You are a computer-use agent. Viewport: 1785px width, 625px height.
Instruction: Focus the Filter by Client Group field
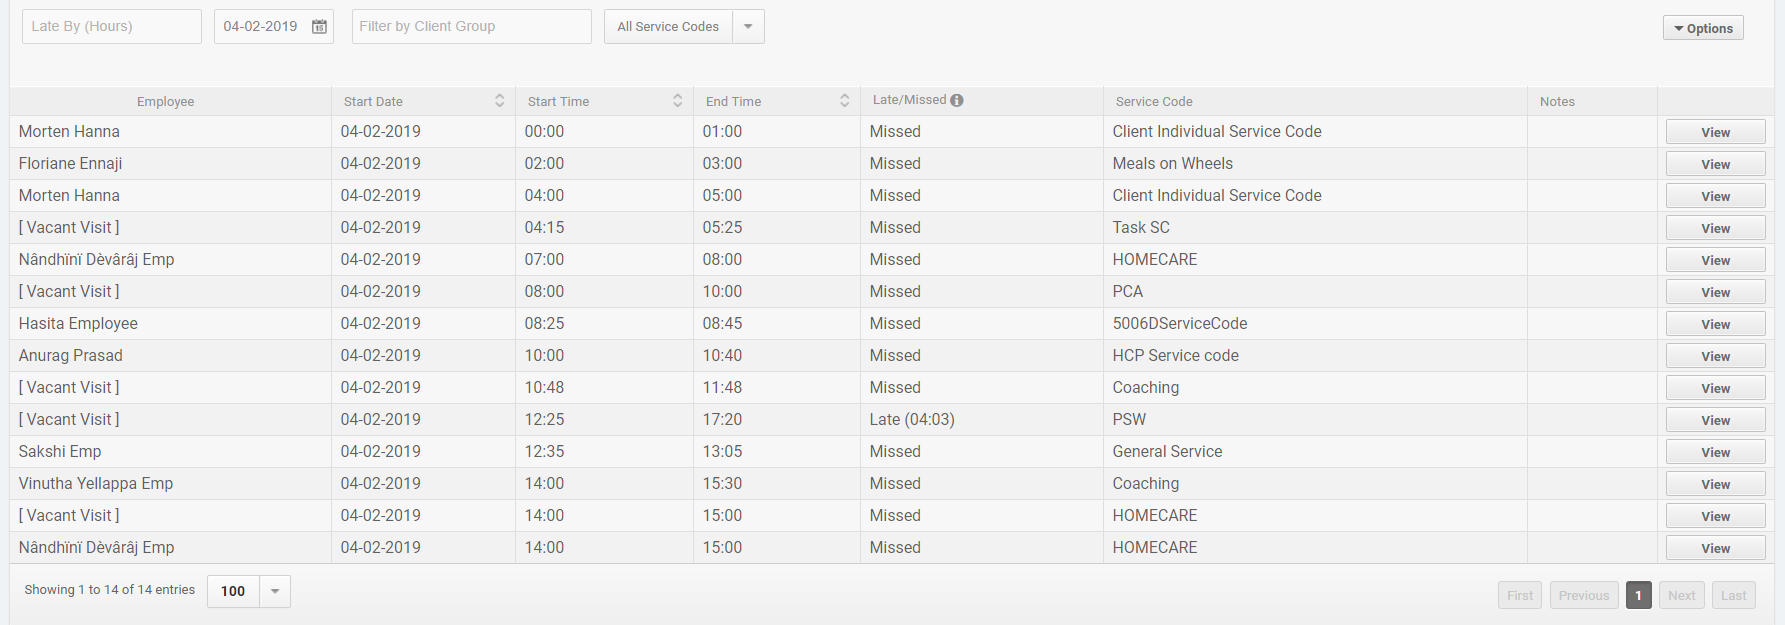click(471, 27)
